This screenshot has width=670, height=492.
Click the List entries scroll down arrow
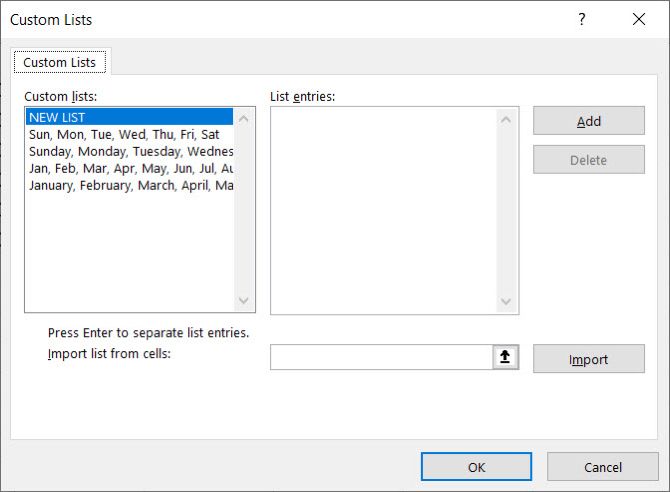[x=506, y=302]
